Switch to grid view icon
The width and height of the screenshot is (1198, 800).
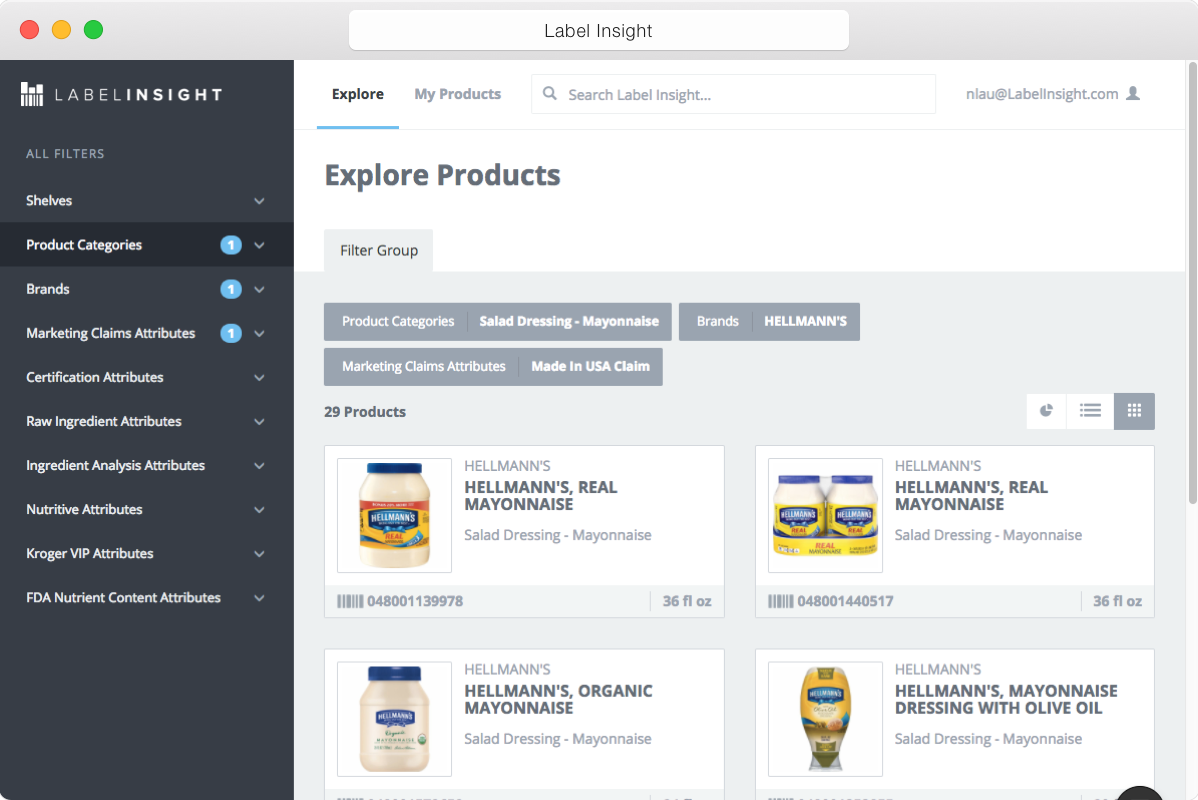tap(1134, 411)
